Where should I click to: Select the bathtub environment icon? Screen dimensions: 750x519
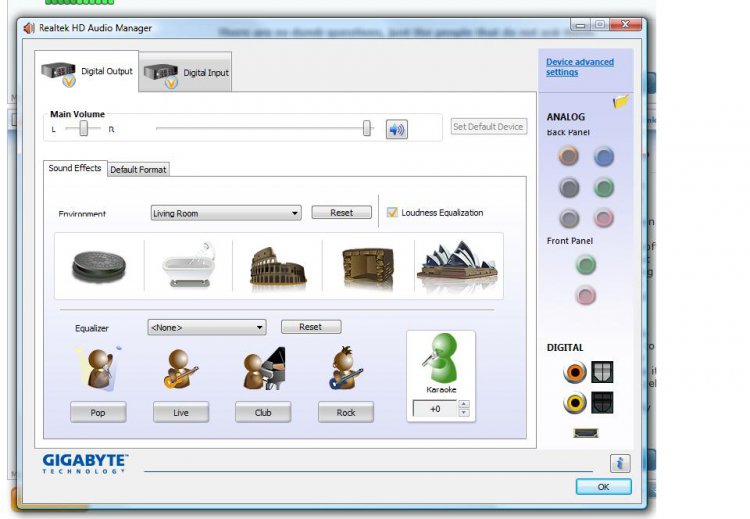click(x=188, y=265)
